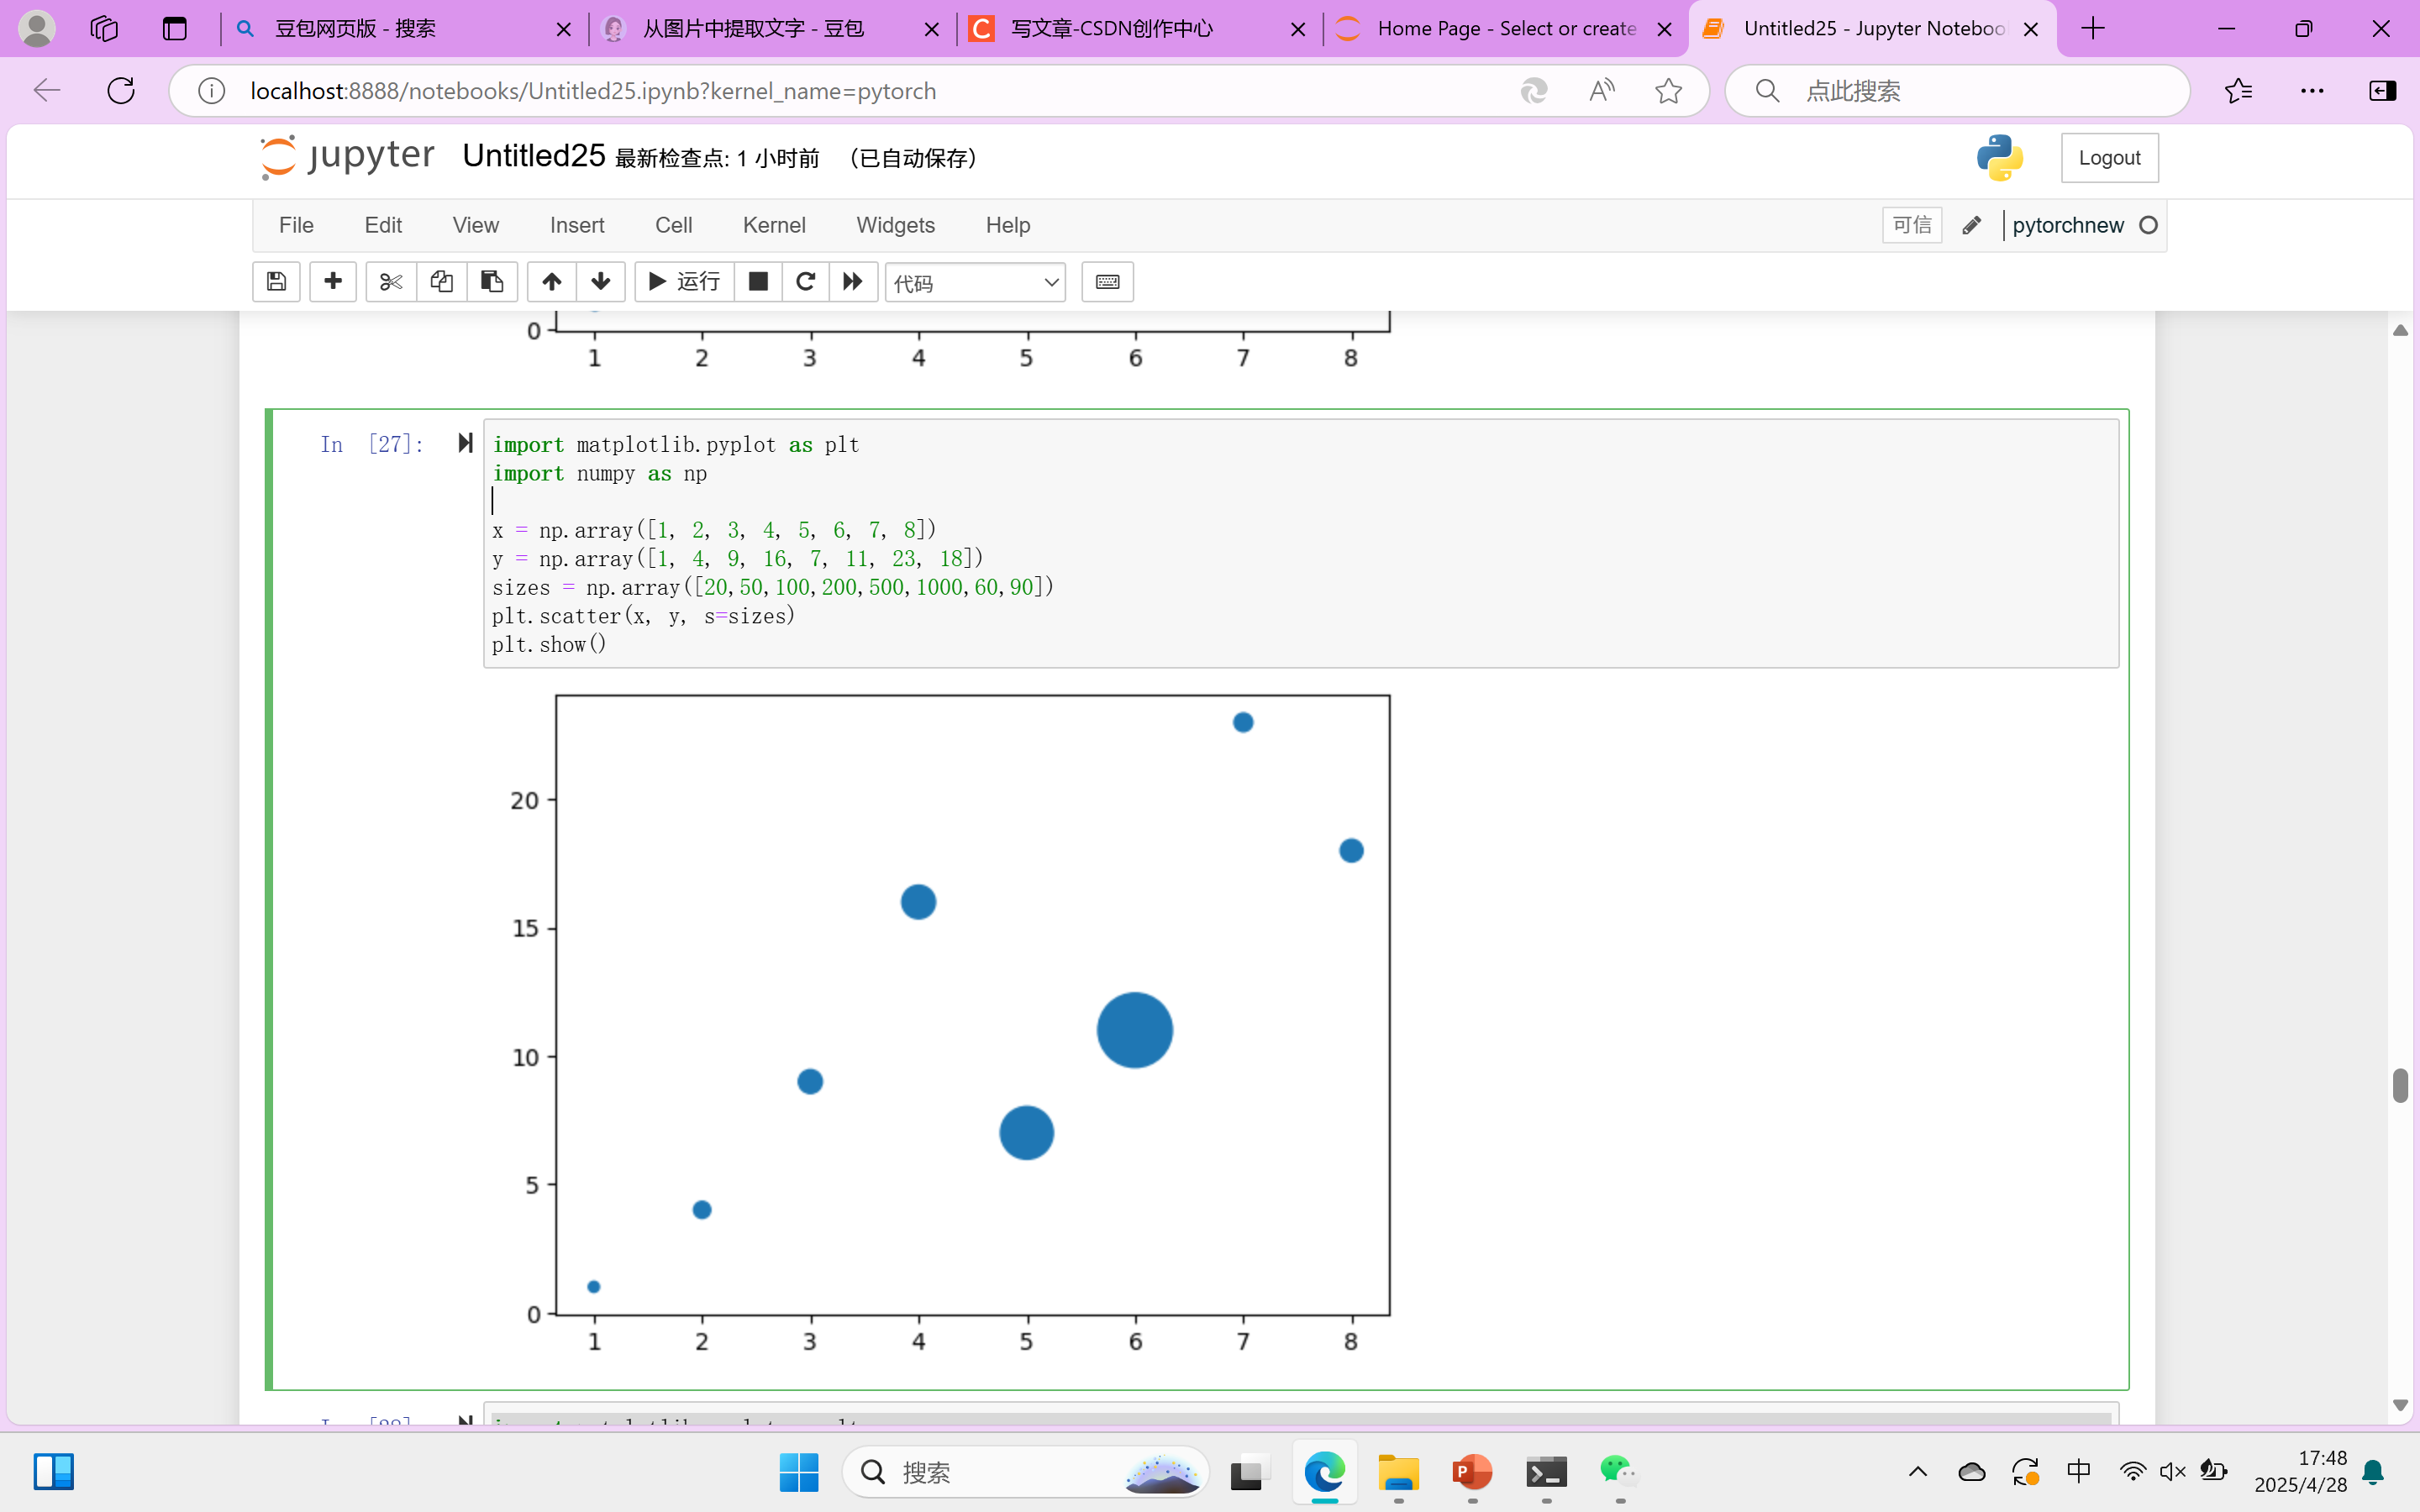Cut selected cells with the scissors icon
The width and height of the screenshot is (2420, 1512).
(391, 282)
